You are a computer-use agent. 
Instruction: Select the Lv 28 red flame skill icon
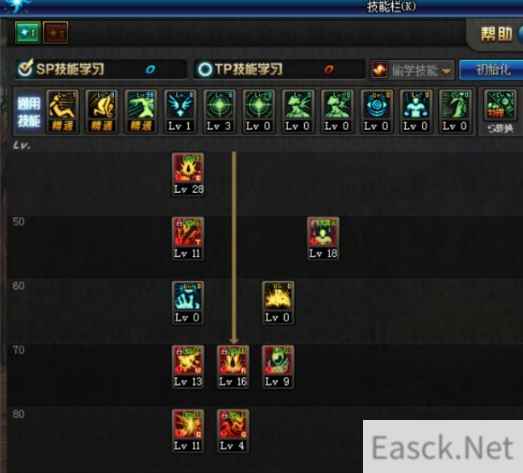(x=188, y=174)
